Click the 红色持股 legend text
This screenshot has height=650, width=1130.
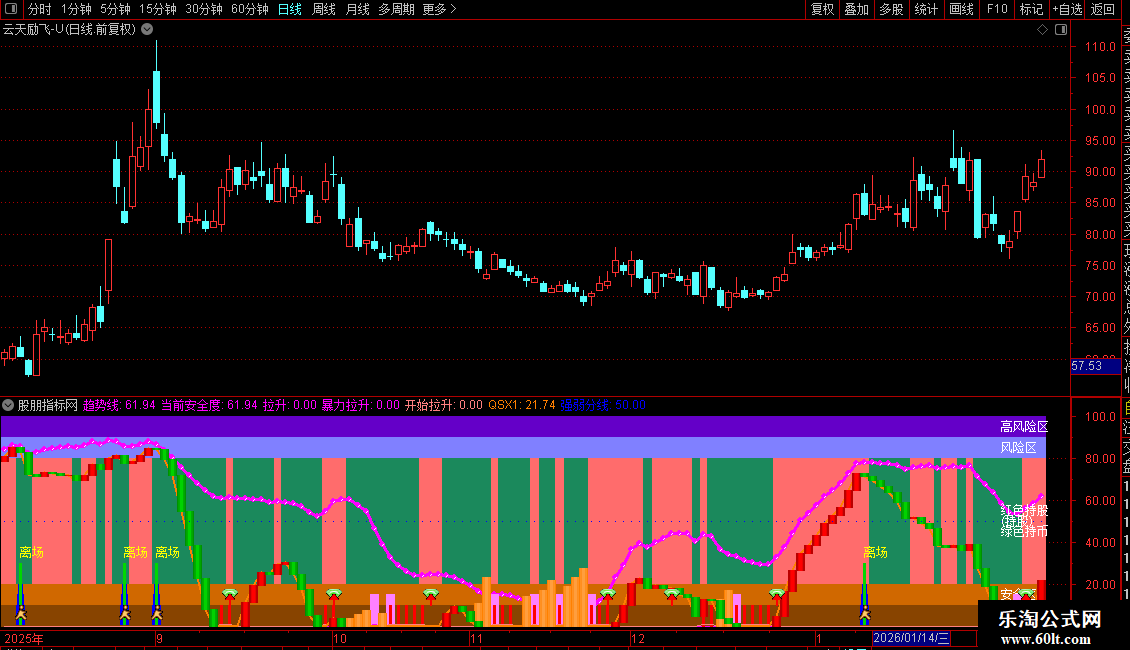(1024, 510)
